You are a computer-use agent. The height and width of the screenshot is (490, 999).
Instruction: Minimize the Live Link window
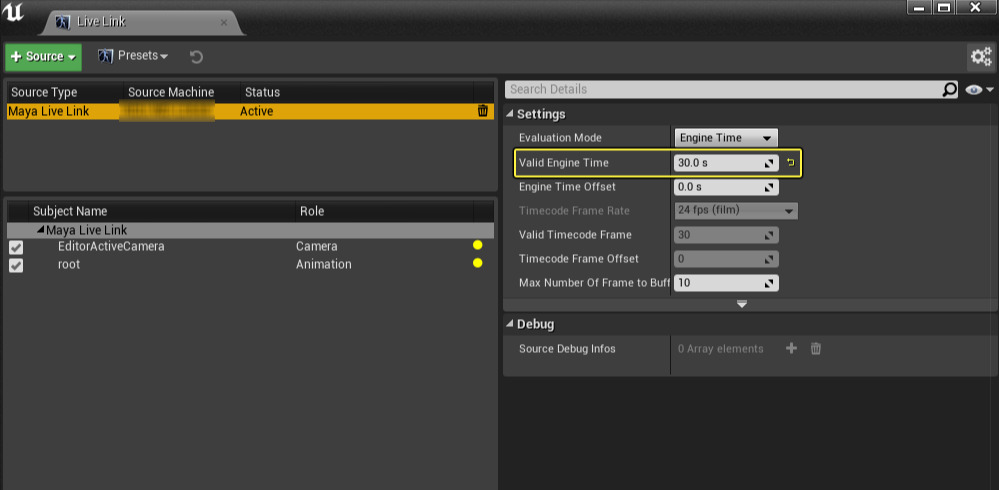point(919,8)
